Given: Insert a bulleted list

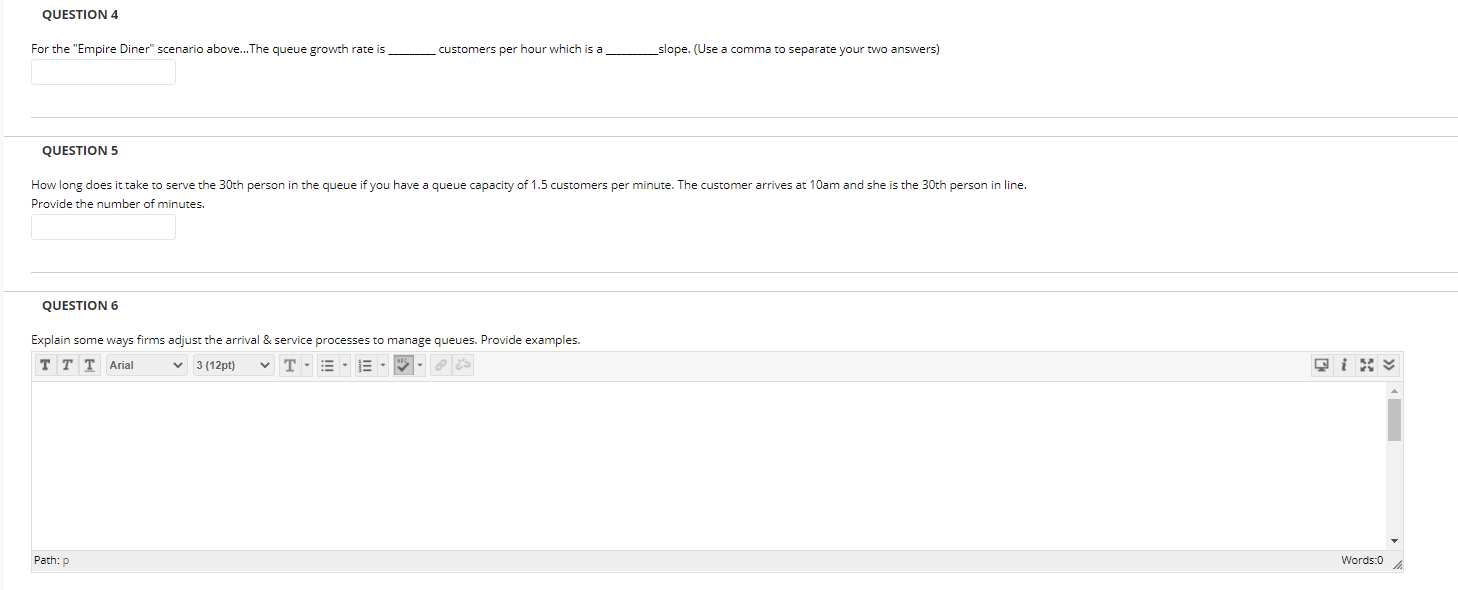Looking at the screenshot, I should tap(327, 365).
